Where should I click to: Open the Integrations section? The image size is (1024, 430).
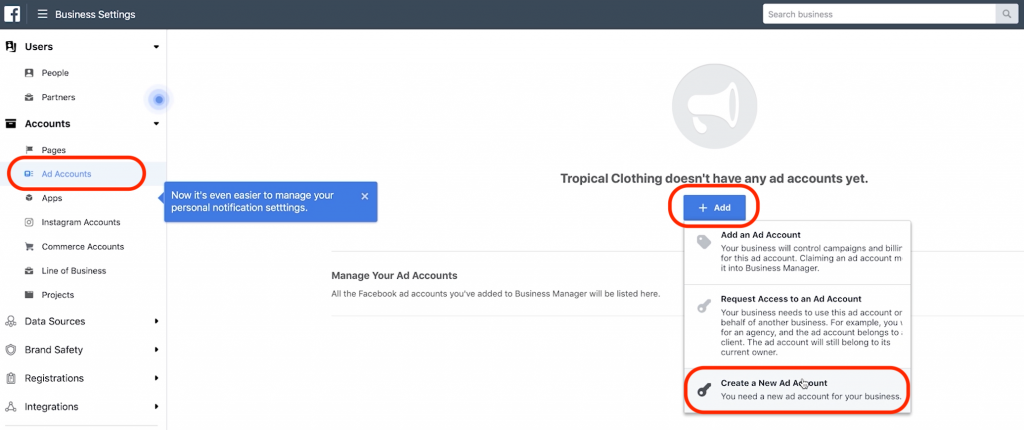tap(52, 406)
